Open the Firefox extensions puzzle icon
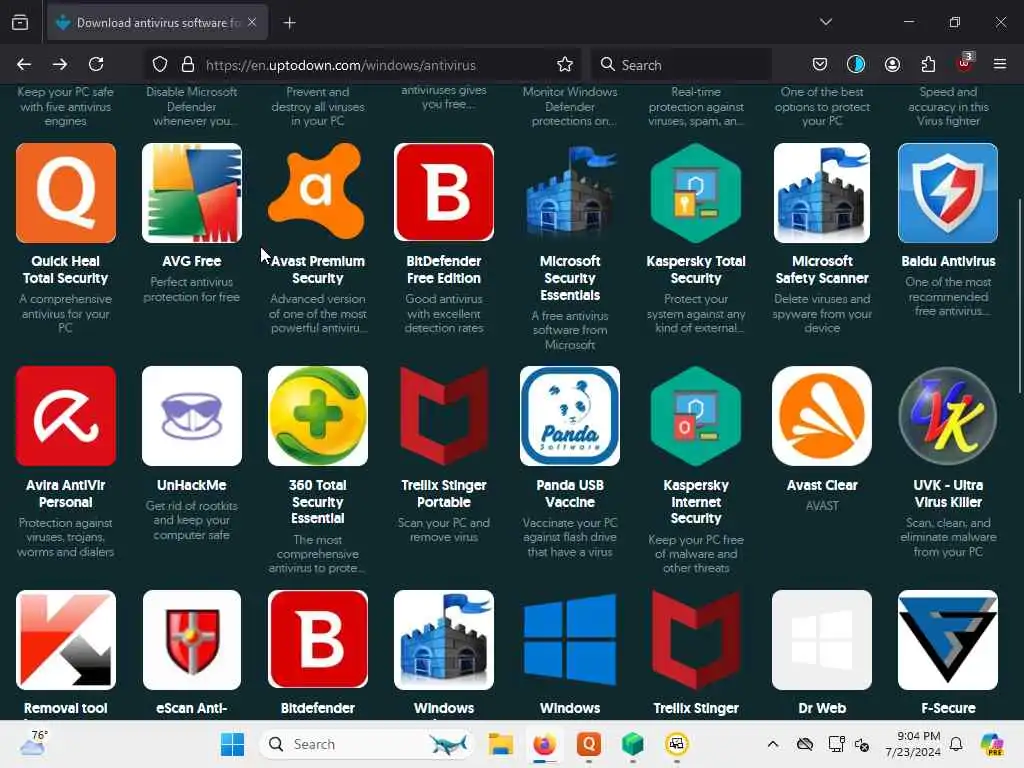The width and height of the screenshot is (1024, 768). pyautogui.click(x=928, y=64)
